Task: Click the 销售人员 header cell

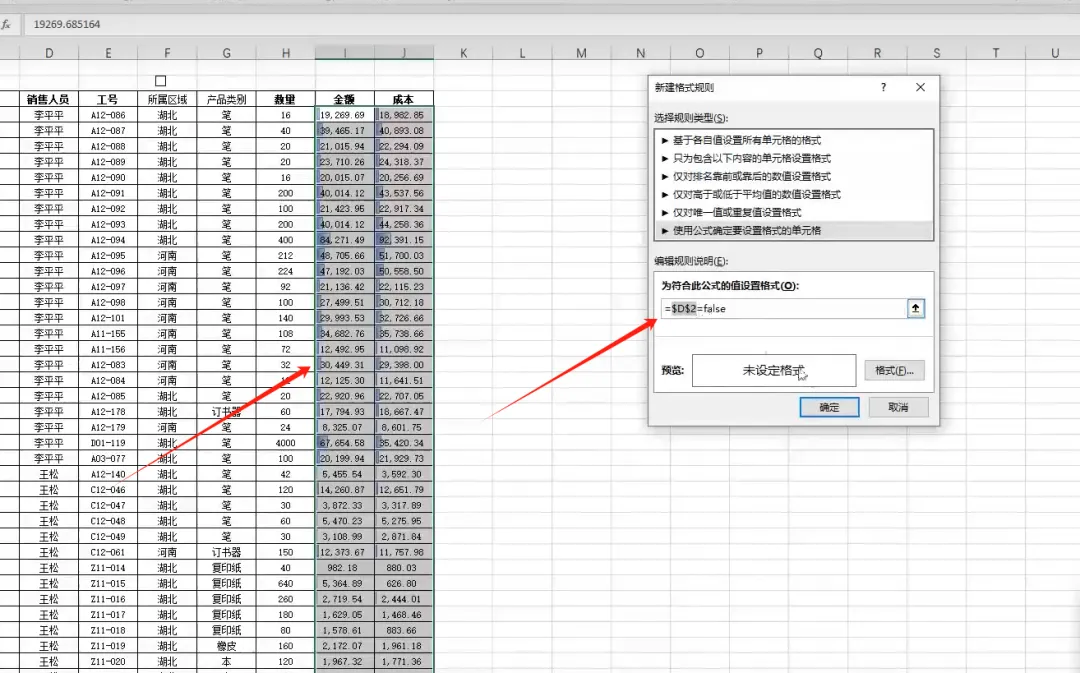Action: (x=49, y=99)
